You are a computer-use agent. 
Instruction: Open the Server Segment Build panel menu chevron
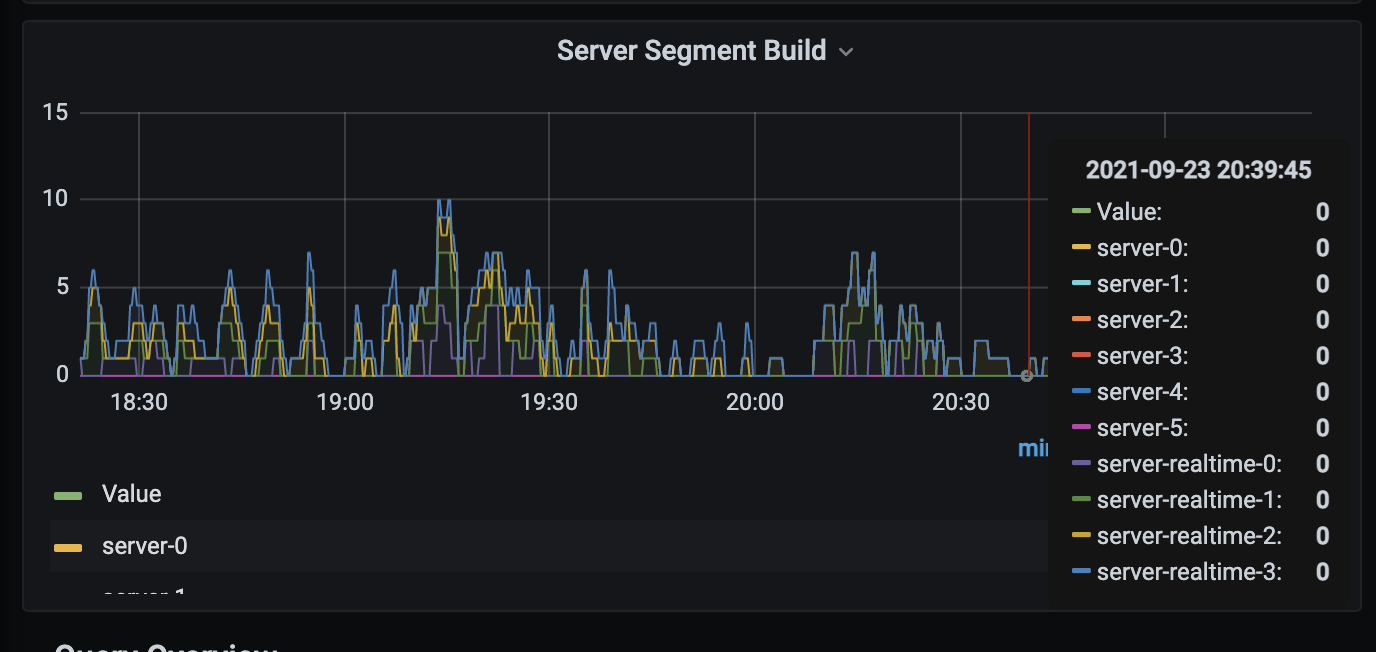tap(846, 52)
